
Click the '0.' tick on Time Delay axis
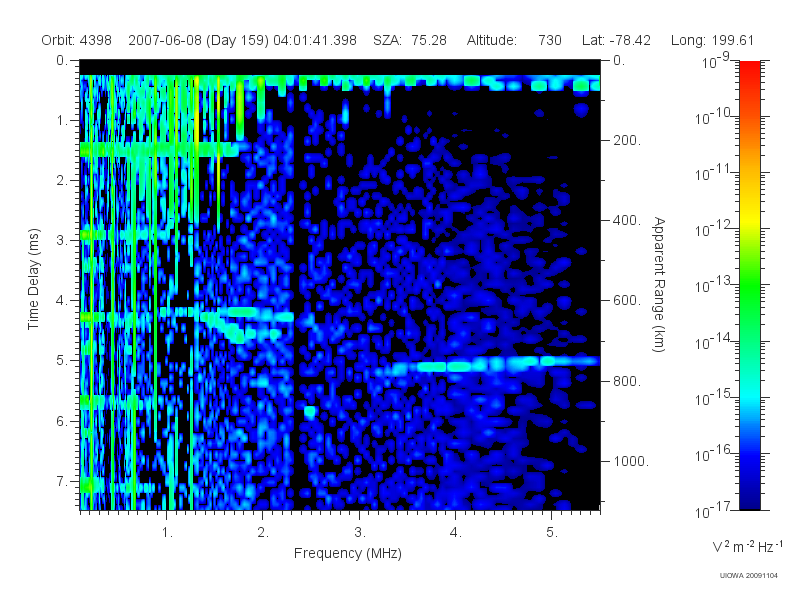point(62,61)
